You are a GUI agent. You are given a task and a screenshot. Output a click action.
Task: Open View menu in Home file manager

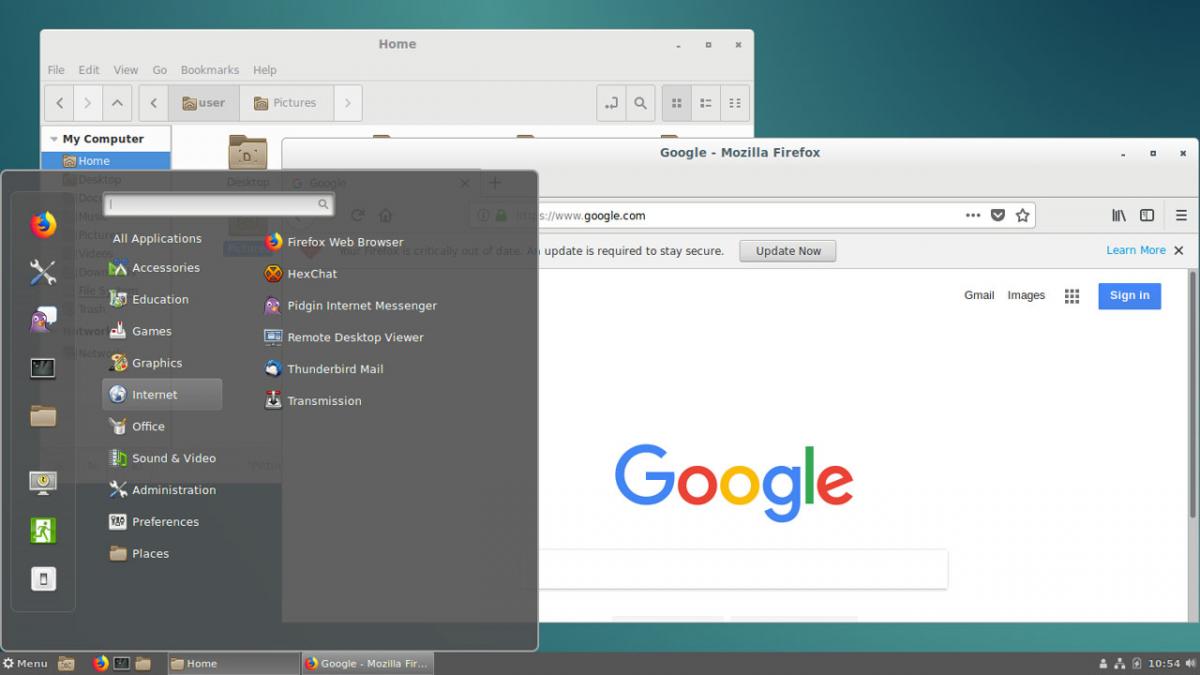coord(126,70)
